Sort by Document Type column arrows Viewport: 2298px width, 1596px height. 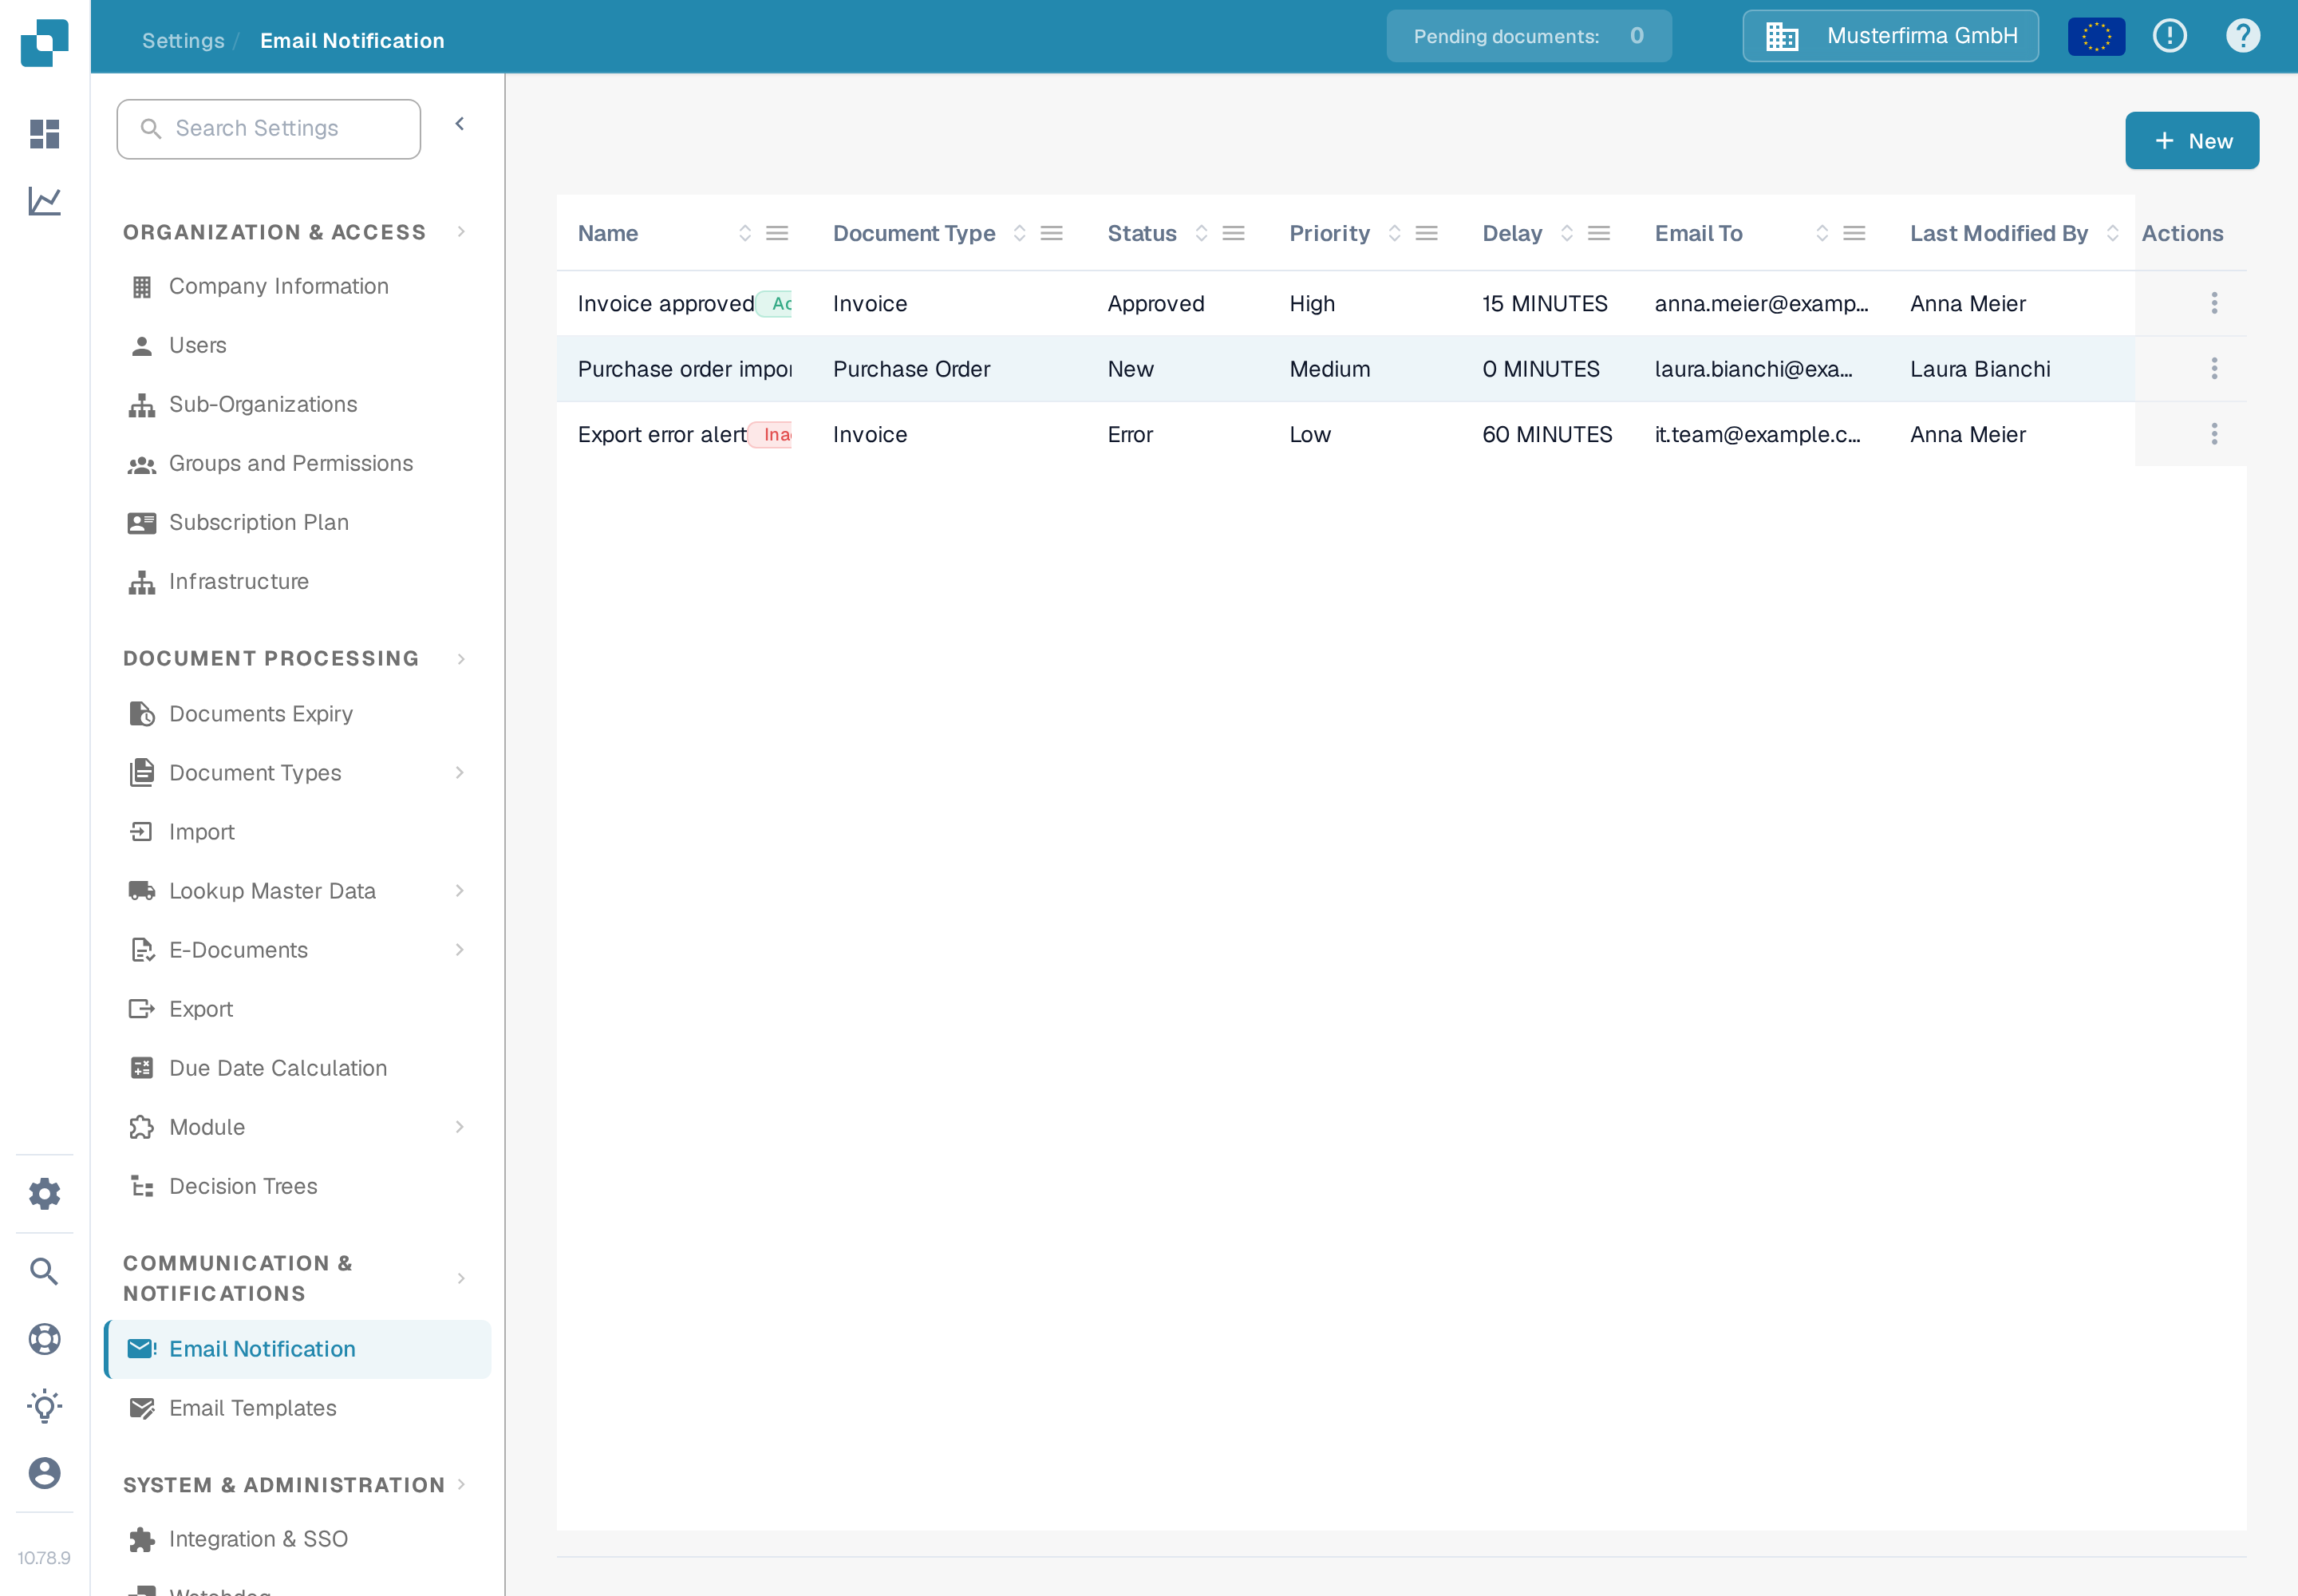[1019, 233]
